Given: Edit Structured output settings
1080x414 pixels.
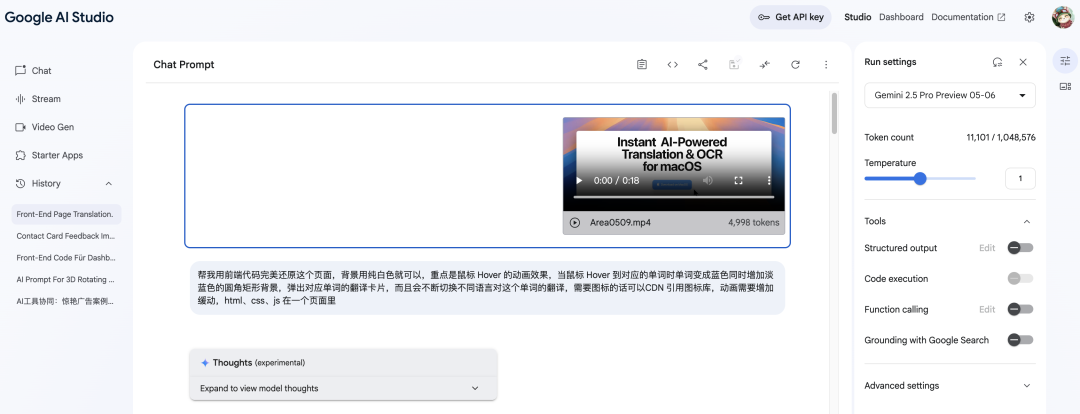Looking at the screenshot, I should click(x=987, y=248).
